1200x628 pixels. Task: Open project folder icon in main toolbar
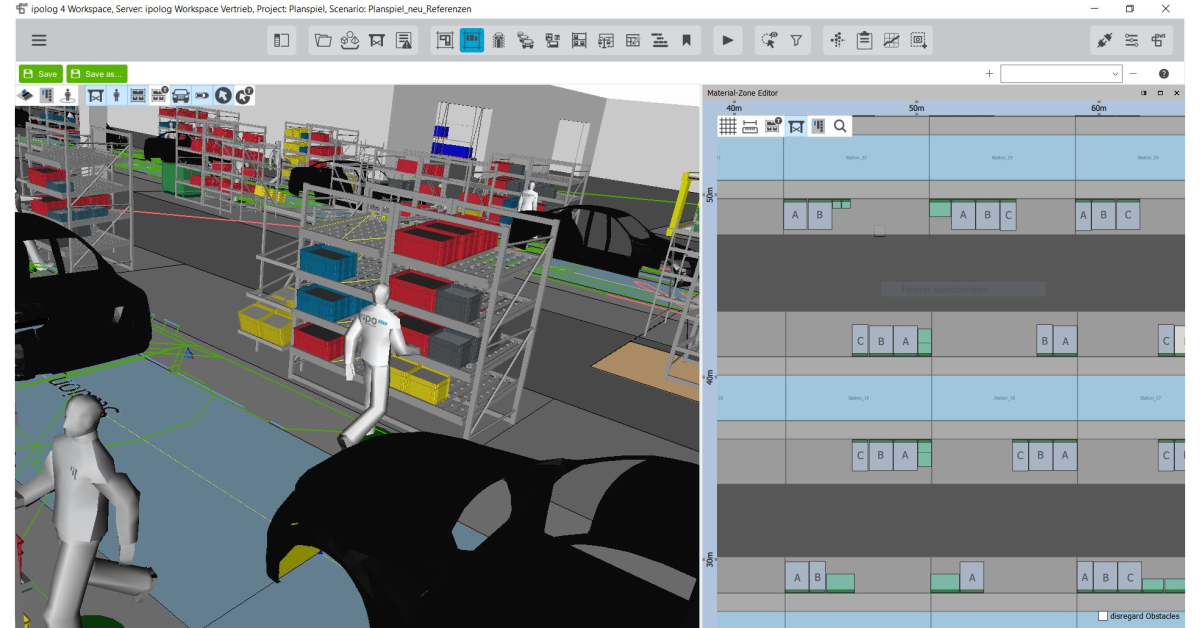click(322, 41)
